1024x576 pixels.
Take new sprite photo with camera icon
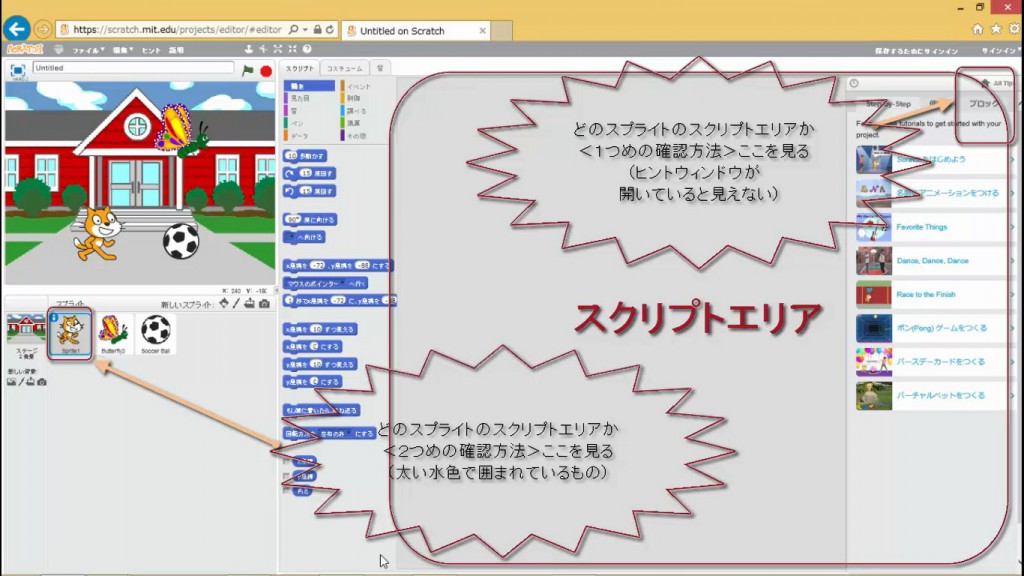pyautogui.click(x=264, y=304)
